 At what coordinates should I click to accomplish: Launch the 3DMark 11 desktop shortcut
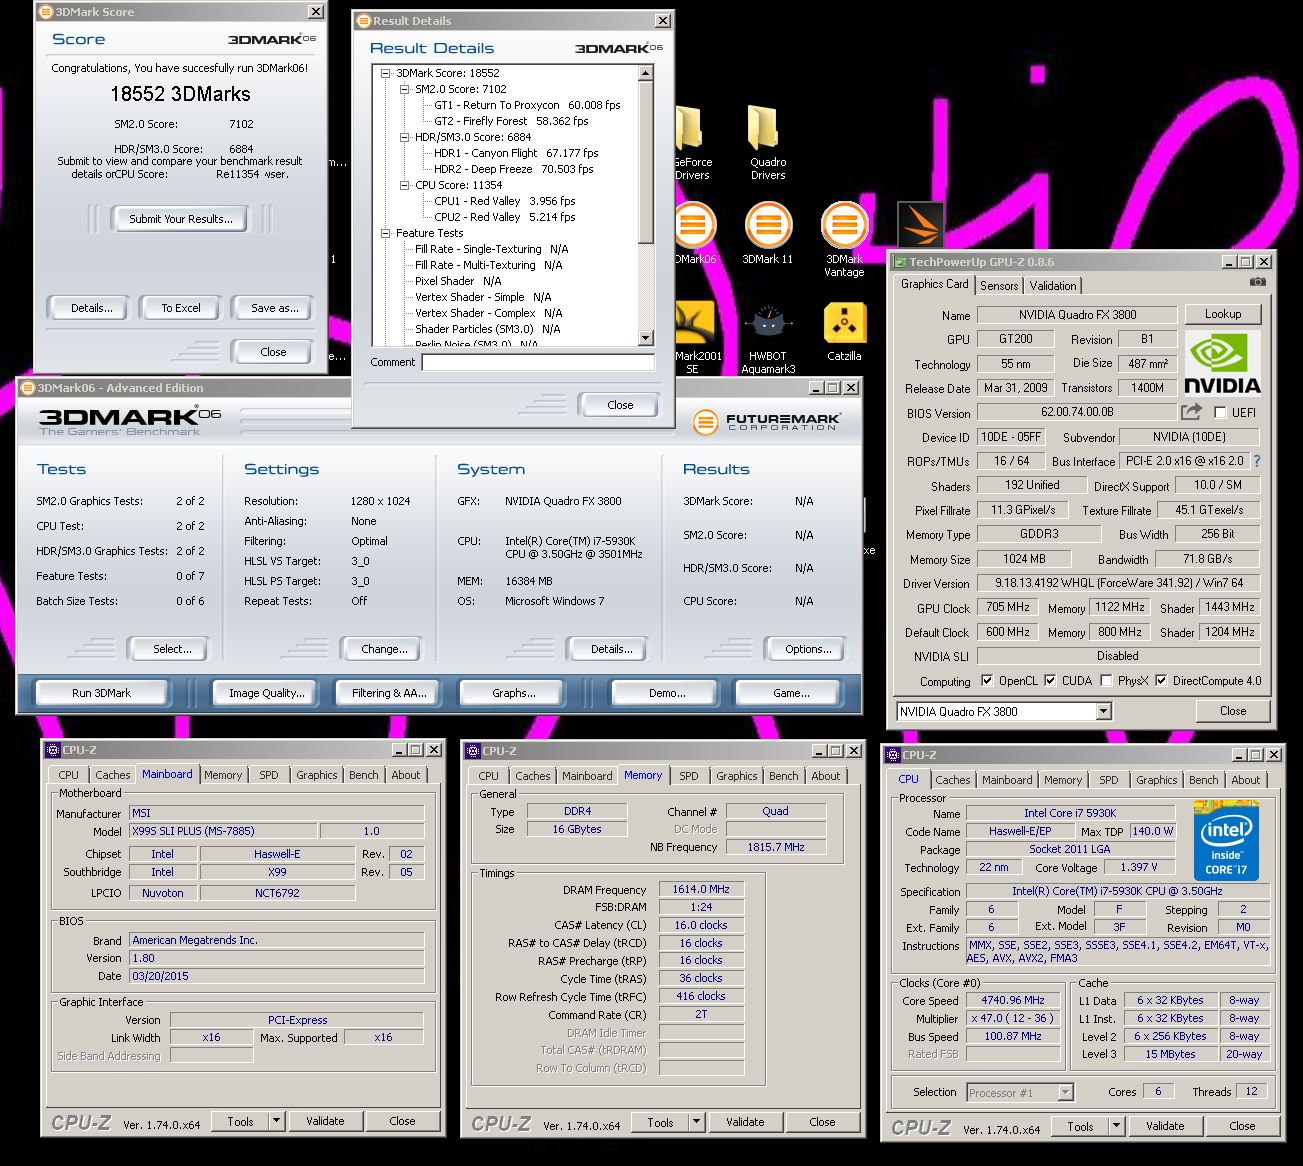click(767, 234)
